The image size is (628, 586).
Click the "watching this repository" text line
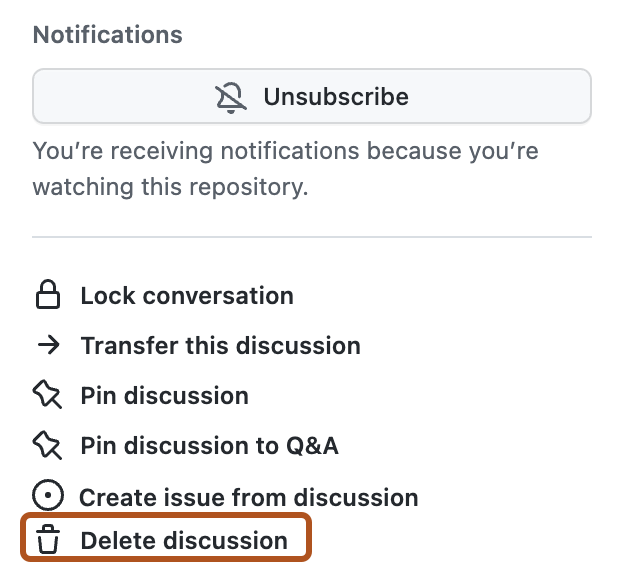click(x=170, y=188)
